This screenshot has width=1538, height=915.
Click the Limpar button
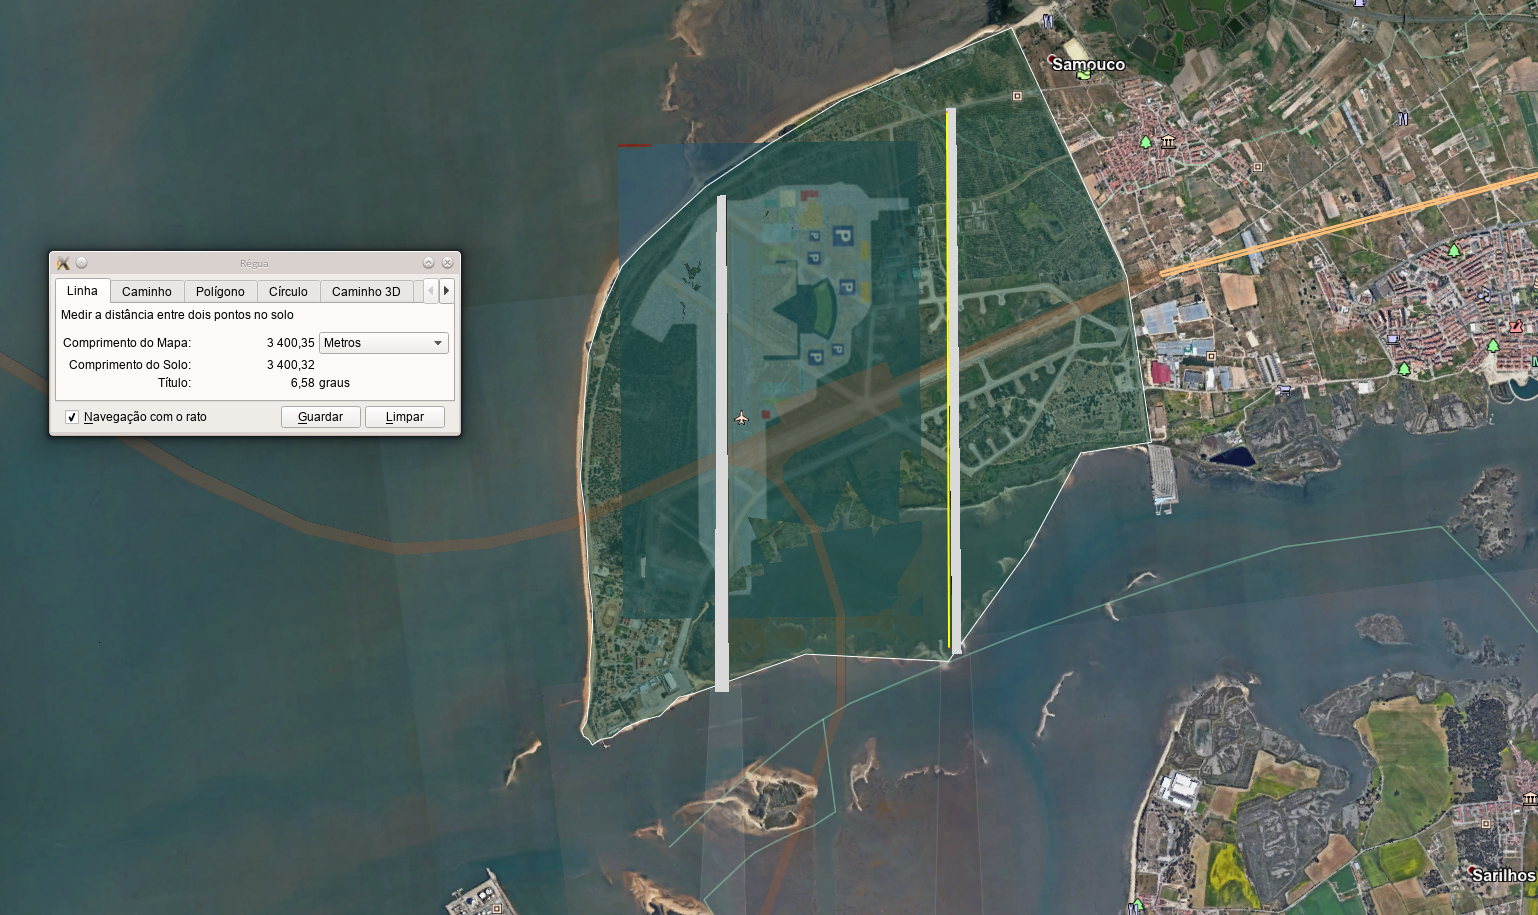405,417
